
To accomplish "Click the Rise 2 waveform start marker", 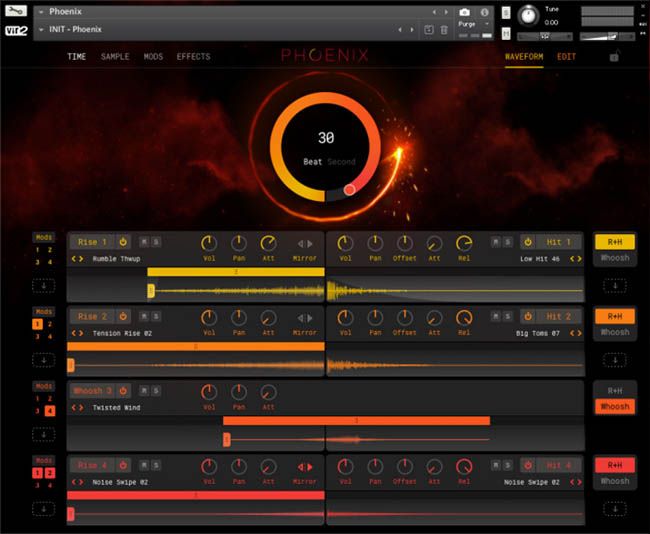I will click(x=71, y=365).
